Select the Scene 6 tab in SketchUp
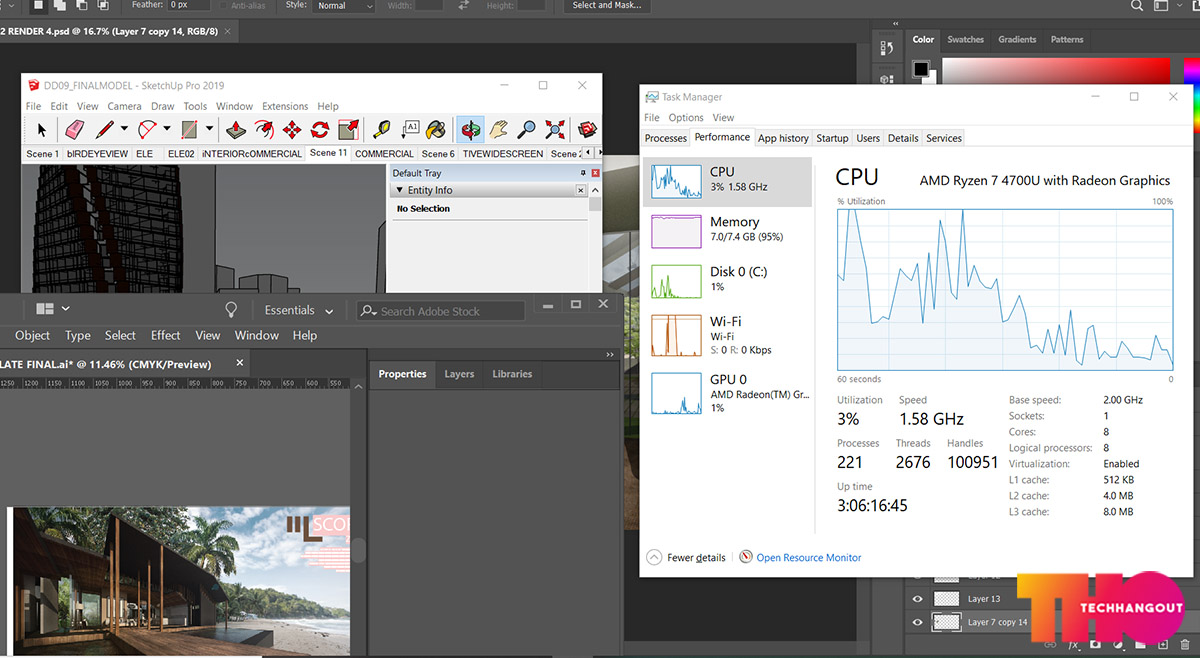This screenshot has height=658, width=1200. click(x=438, y=154)
